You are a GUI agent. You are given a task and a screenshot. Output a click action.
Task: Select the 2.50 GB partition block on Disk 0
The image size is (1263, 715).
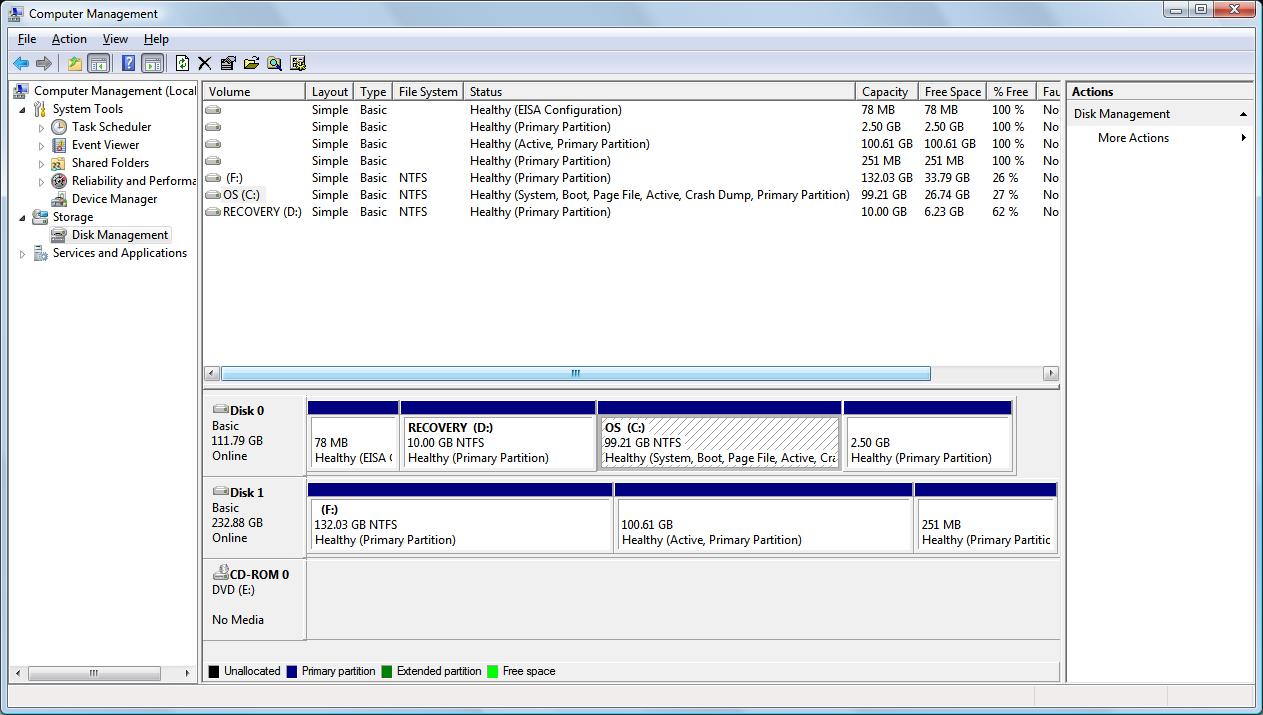928,436
